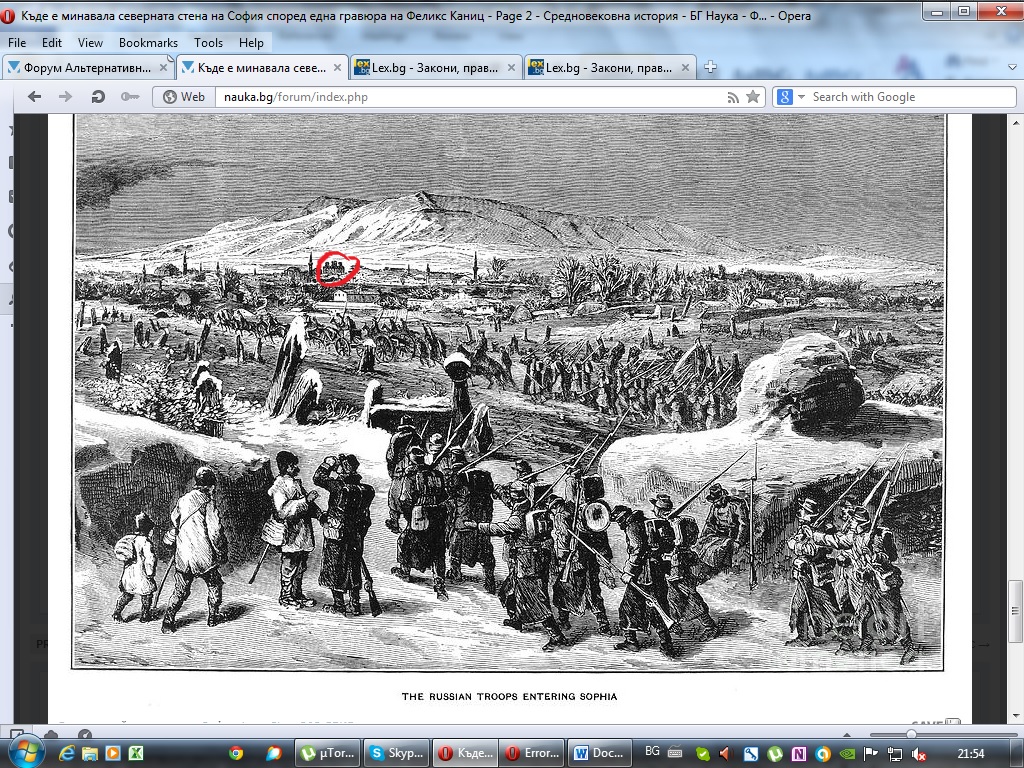
Task: Click the Search with Google field
Action: (911, 97)
